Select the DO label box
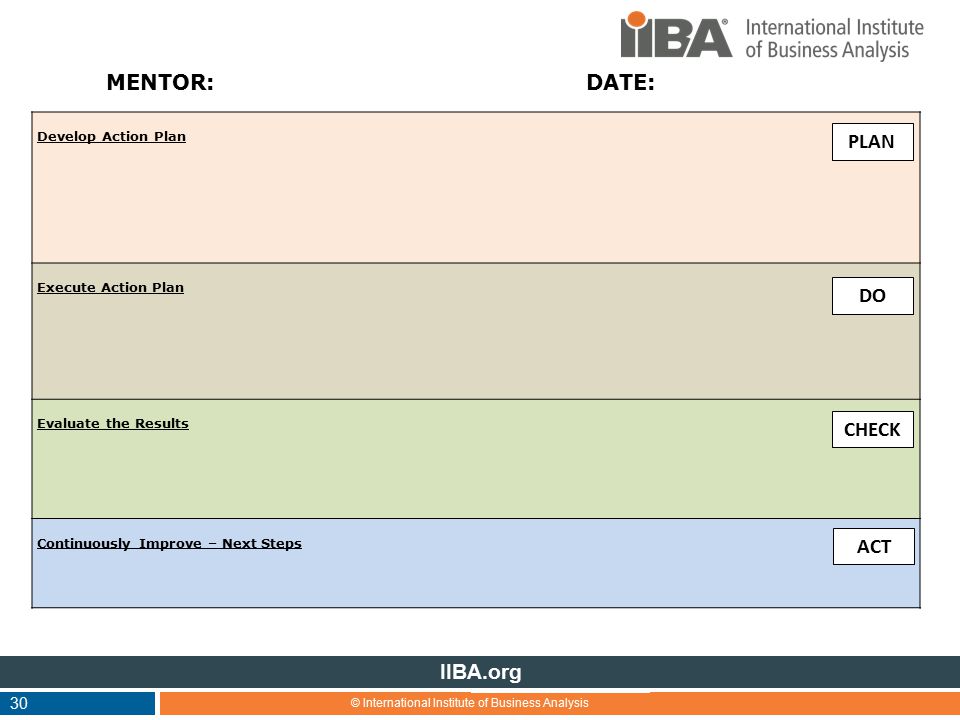 872,296
